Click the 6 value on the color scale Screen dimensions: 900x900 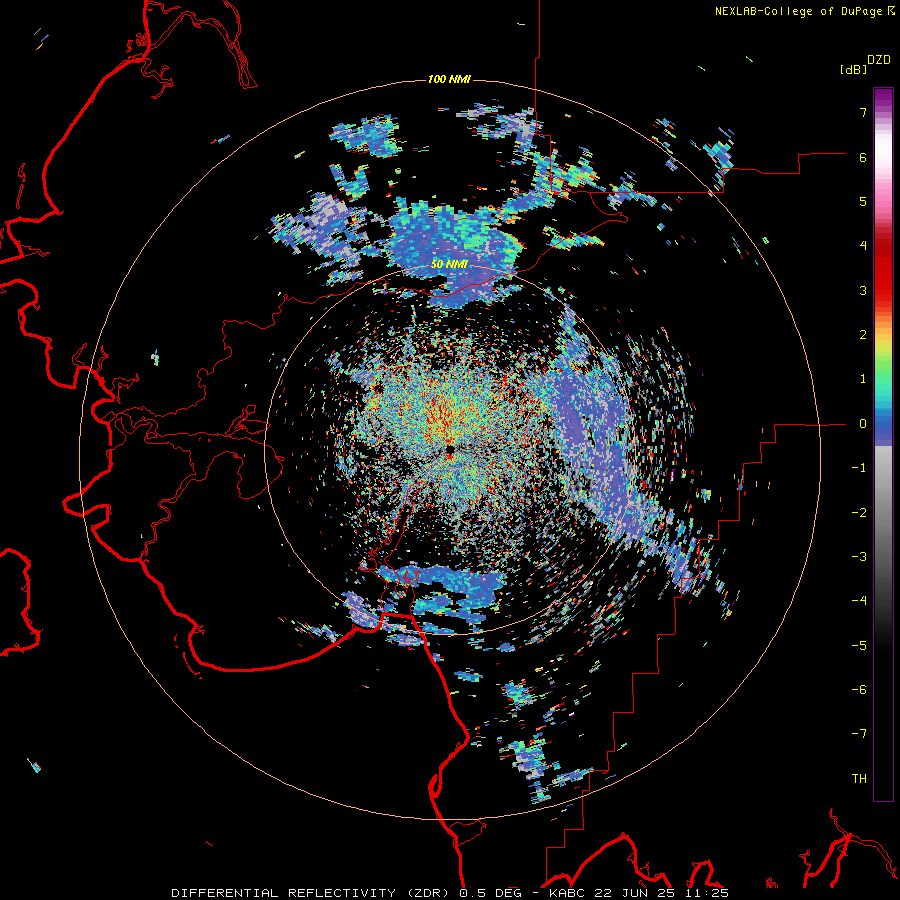coord(863,157)
